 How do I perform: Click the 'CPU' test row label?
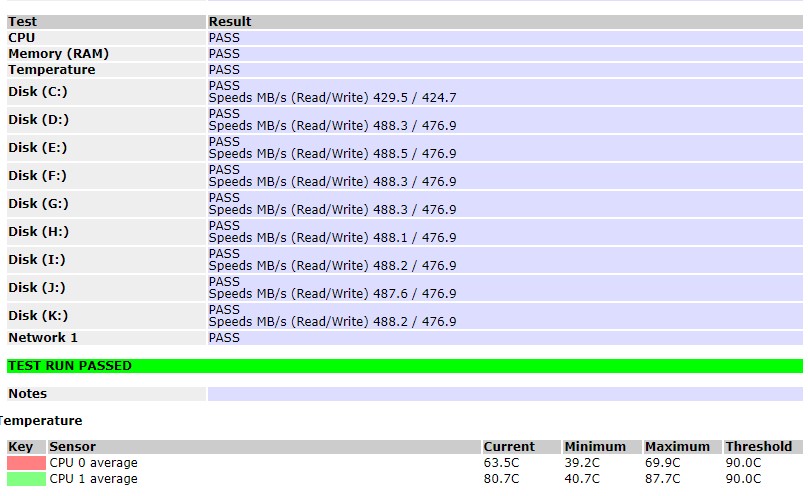point(22,38)
